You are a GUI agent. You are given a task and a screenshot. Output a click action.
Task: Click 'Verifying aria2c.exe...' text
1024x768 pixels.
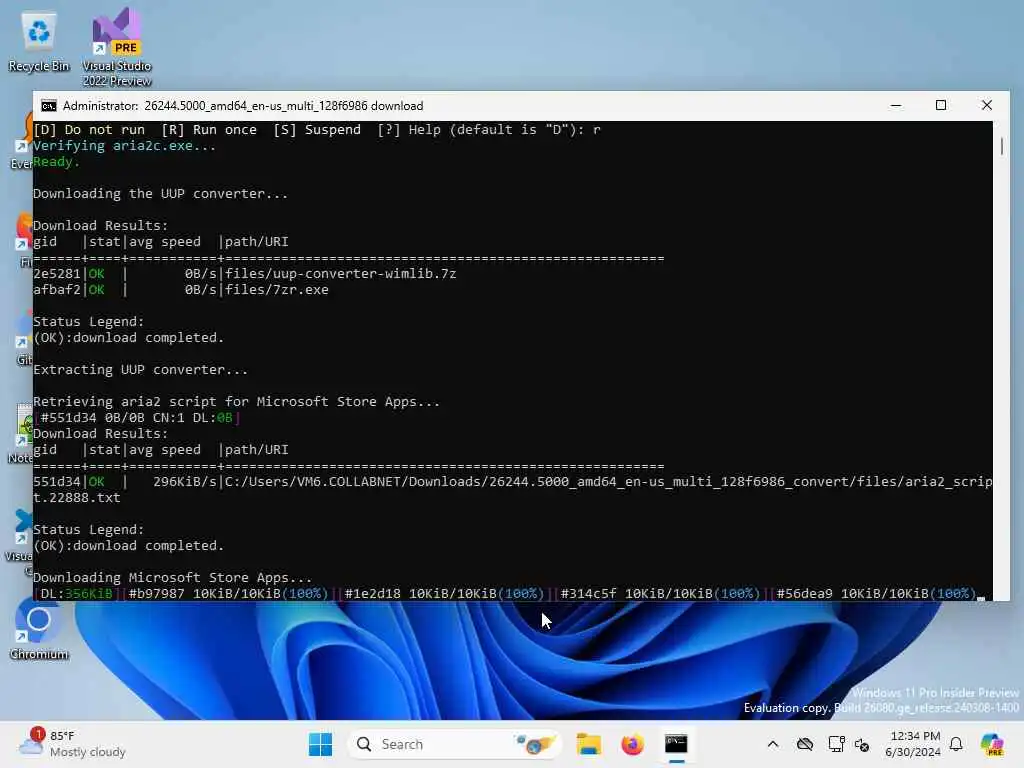(124, 146)
